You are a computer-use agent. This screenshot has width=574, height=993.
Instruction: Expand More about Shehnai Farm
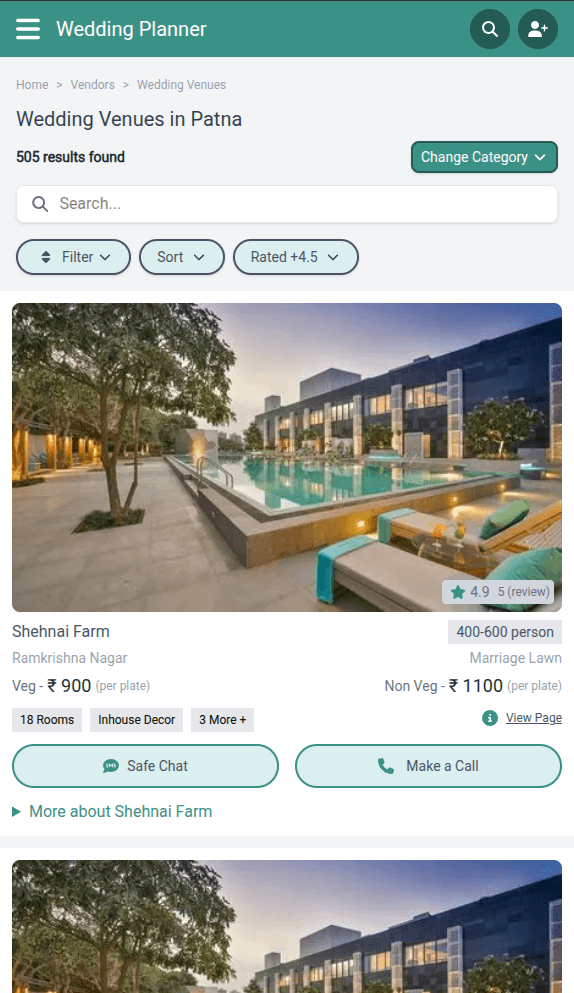(x=112, y=811)
